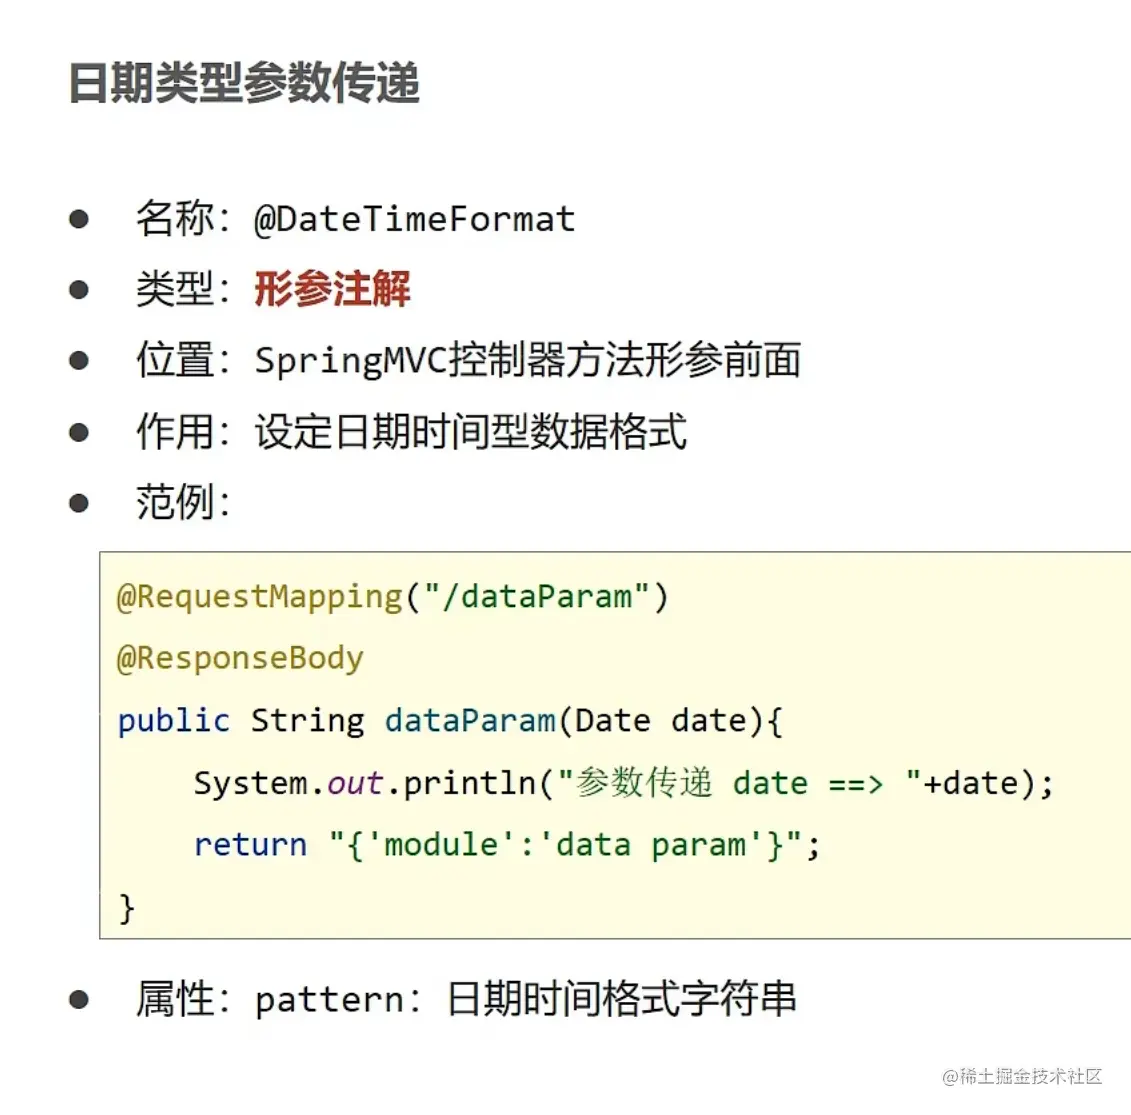The width and height of the screenshot is (1131, 1115).
Task: Click the 稀土掘金技术社区 watermark
Action: [1022, 1077]
